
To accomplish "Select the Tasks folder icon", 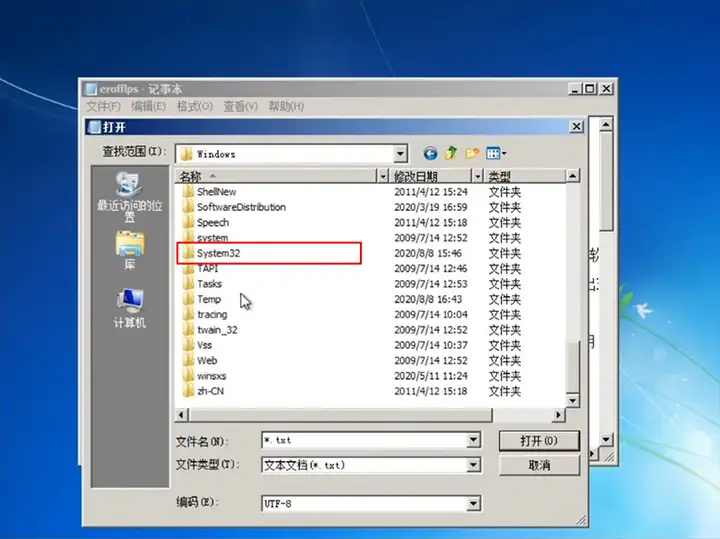I will [188, 283].
